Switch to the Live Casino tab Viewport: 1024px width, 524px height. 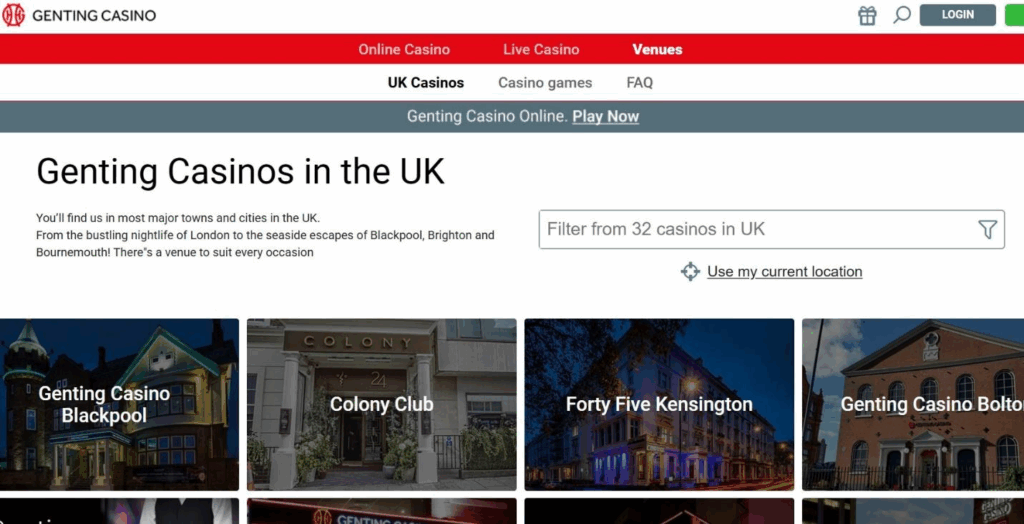pos(541,49)
